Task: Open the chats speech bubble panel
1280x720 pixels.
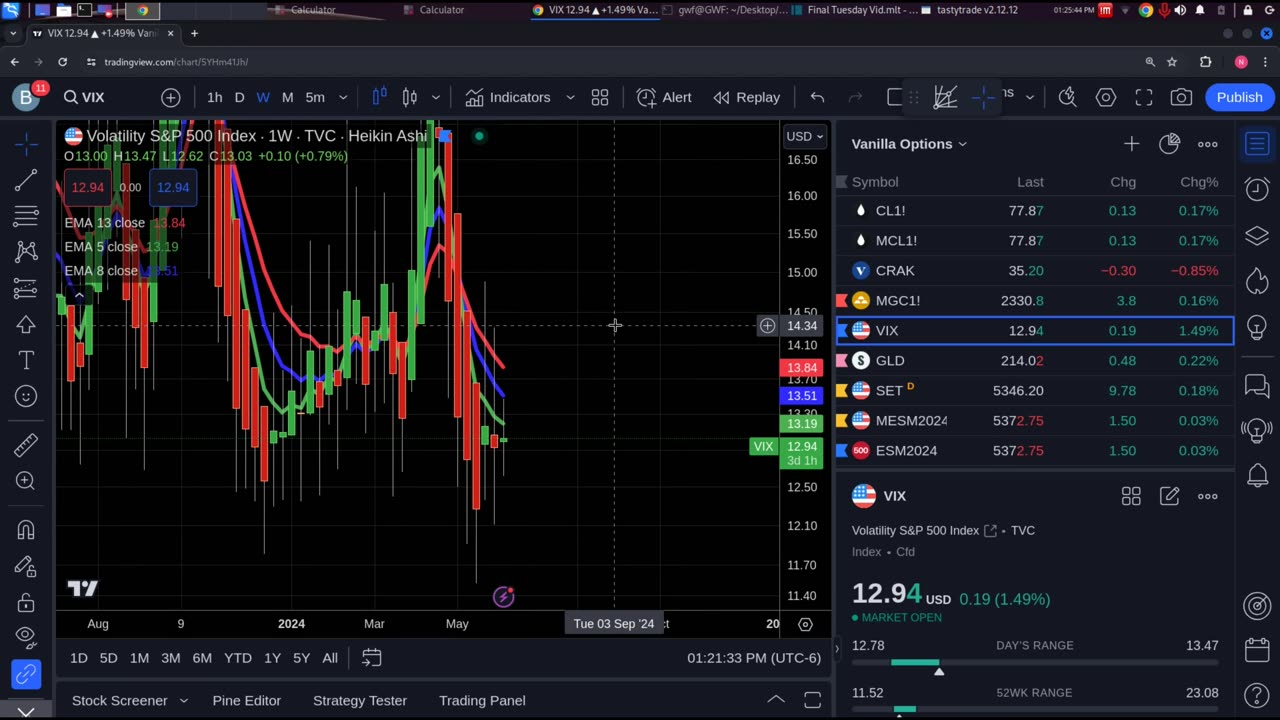Action: click(1257, 385)
